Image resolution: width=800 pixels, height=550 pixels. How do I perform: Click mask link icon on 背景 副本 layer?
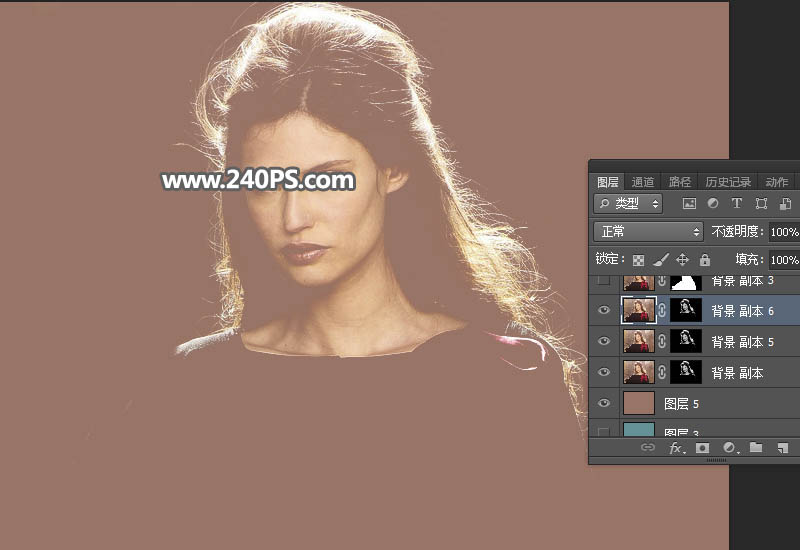662,372
